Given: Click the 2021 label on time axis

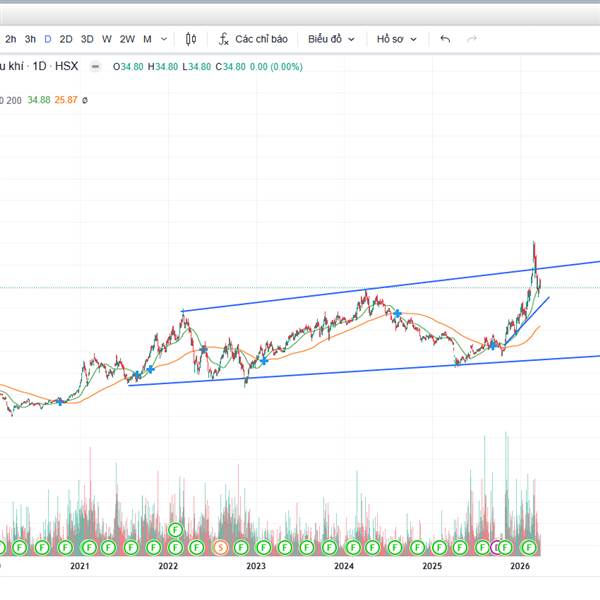Looking at the screenshot, I should pyautogui.click(x=80, y=566).
